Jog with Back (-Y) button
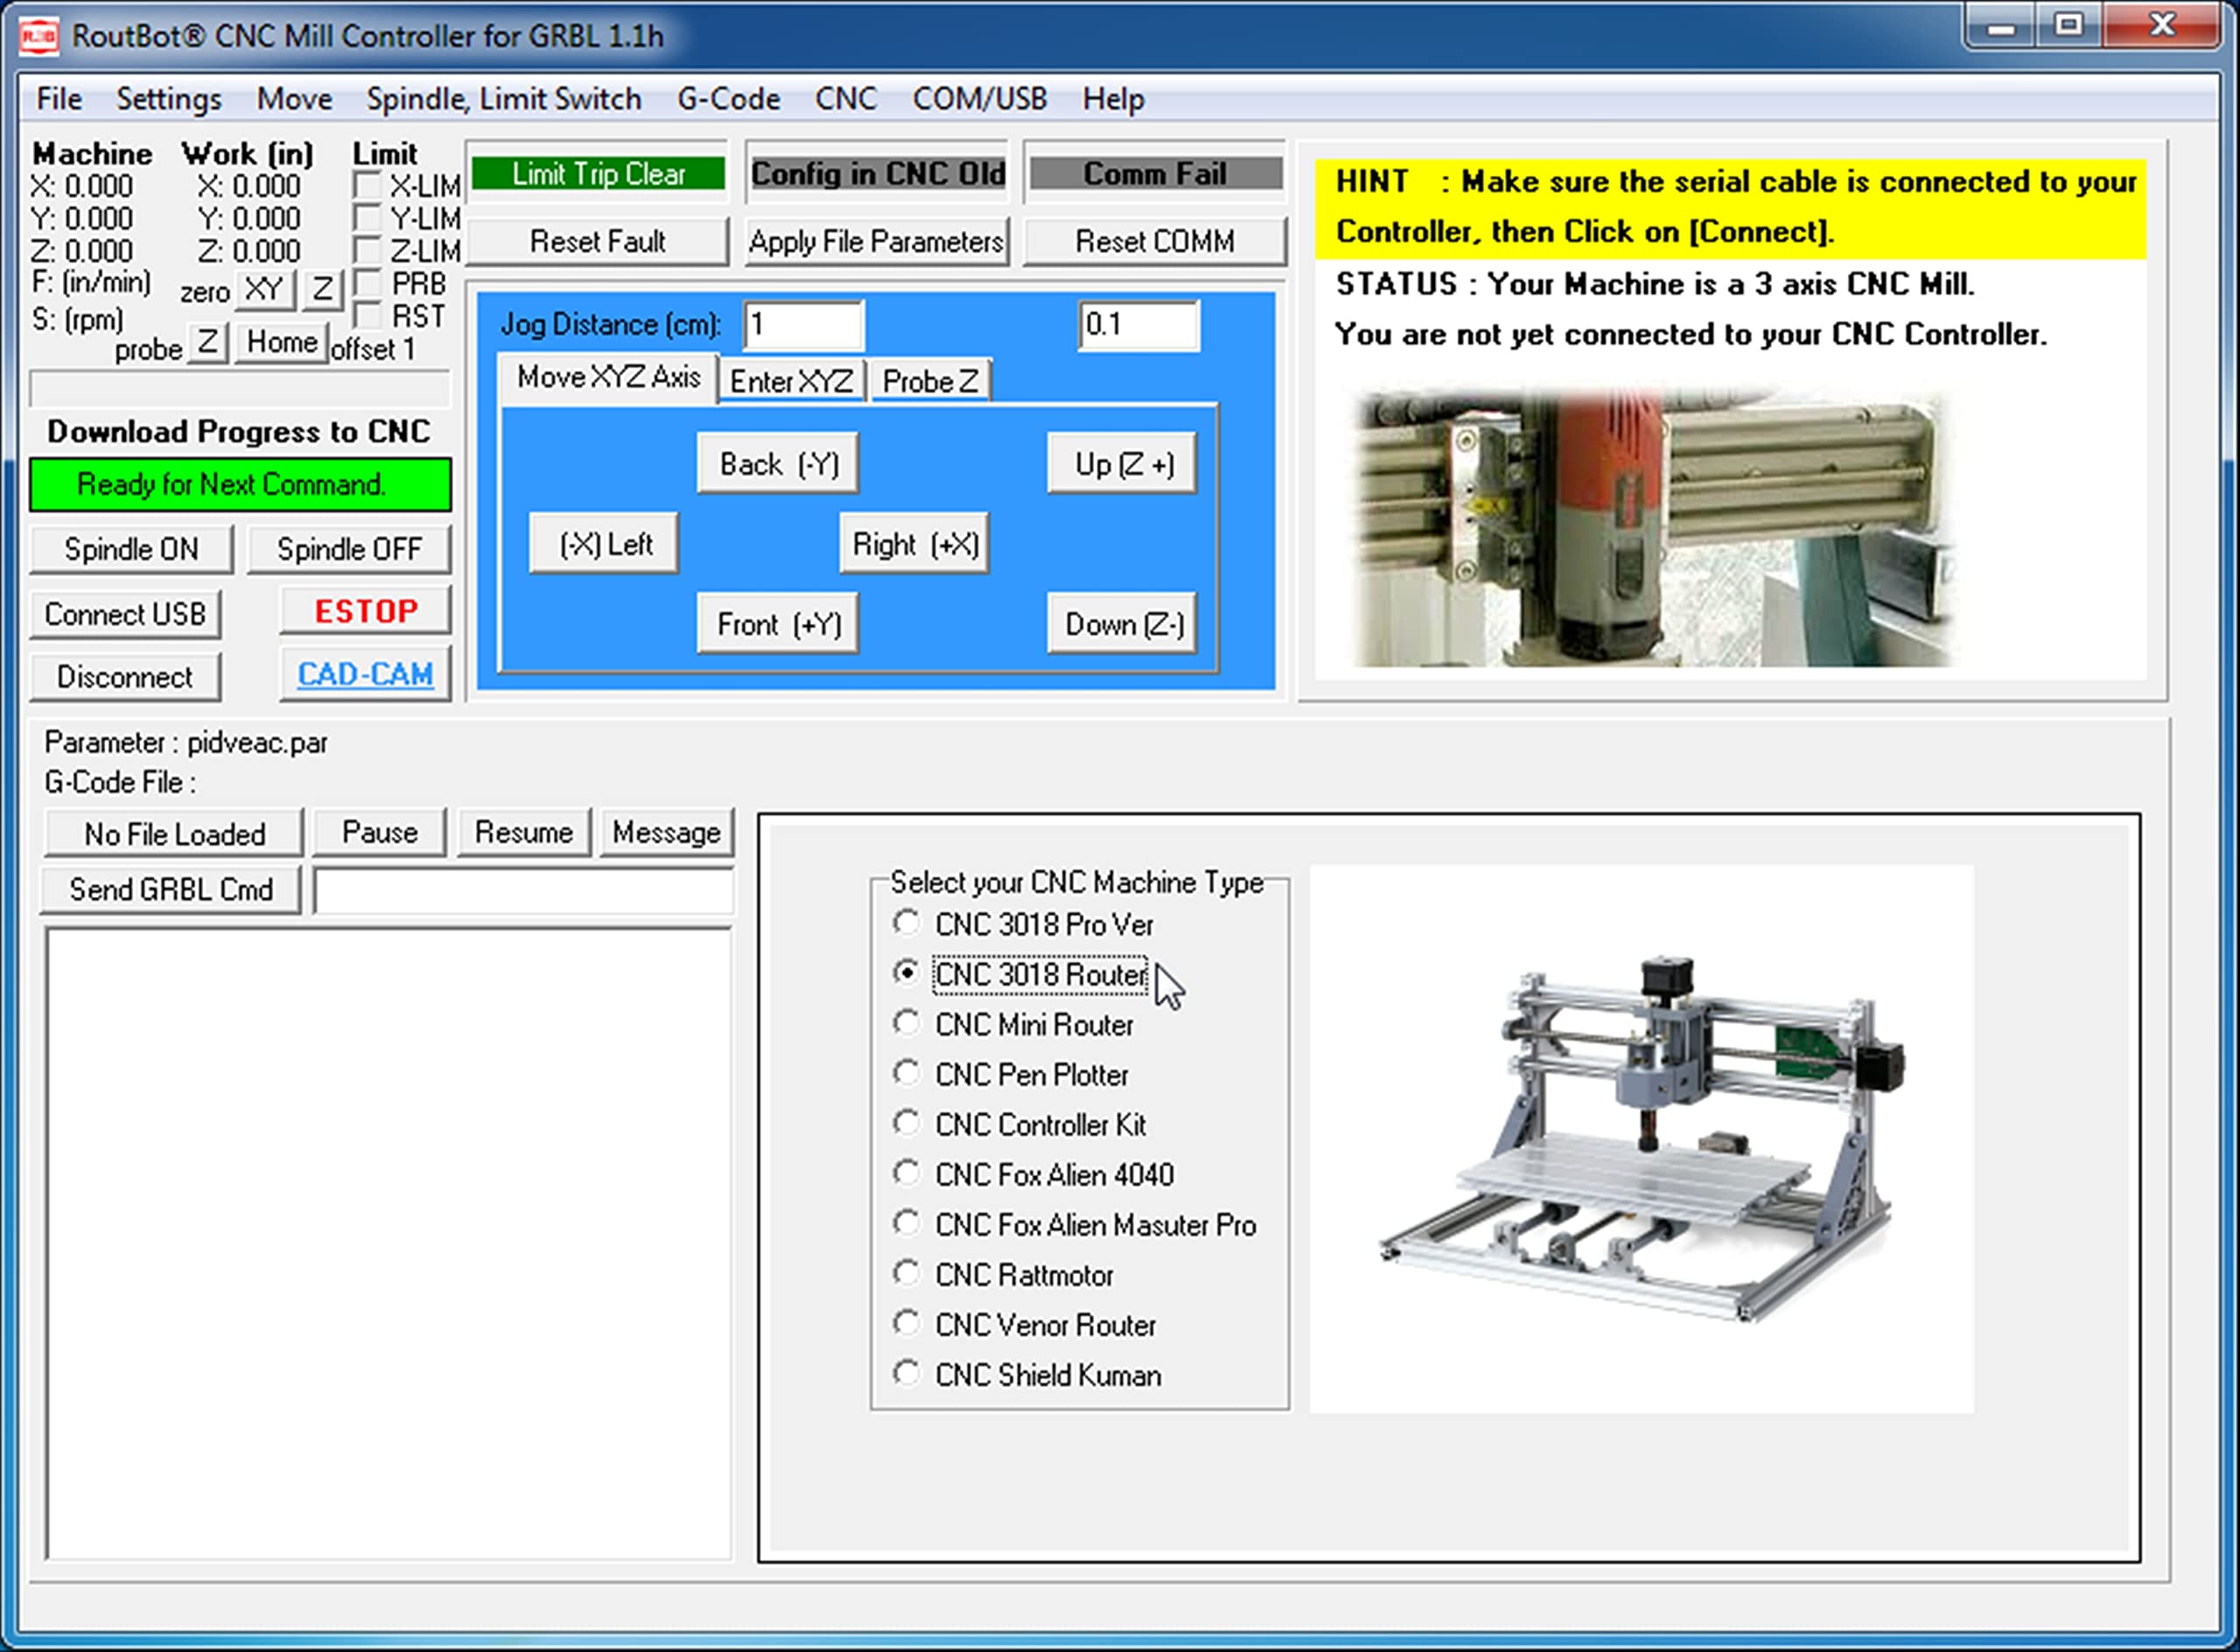 pos(778,464)
